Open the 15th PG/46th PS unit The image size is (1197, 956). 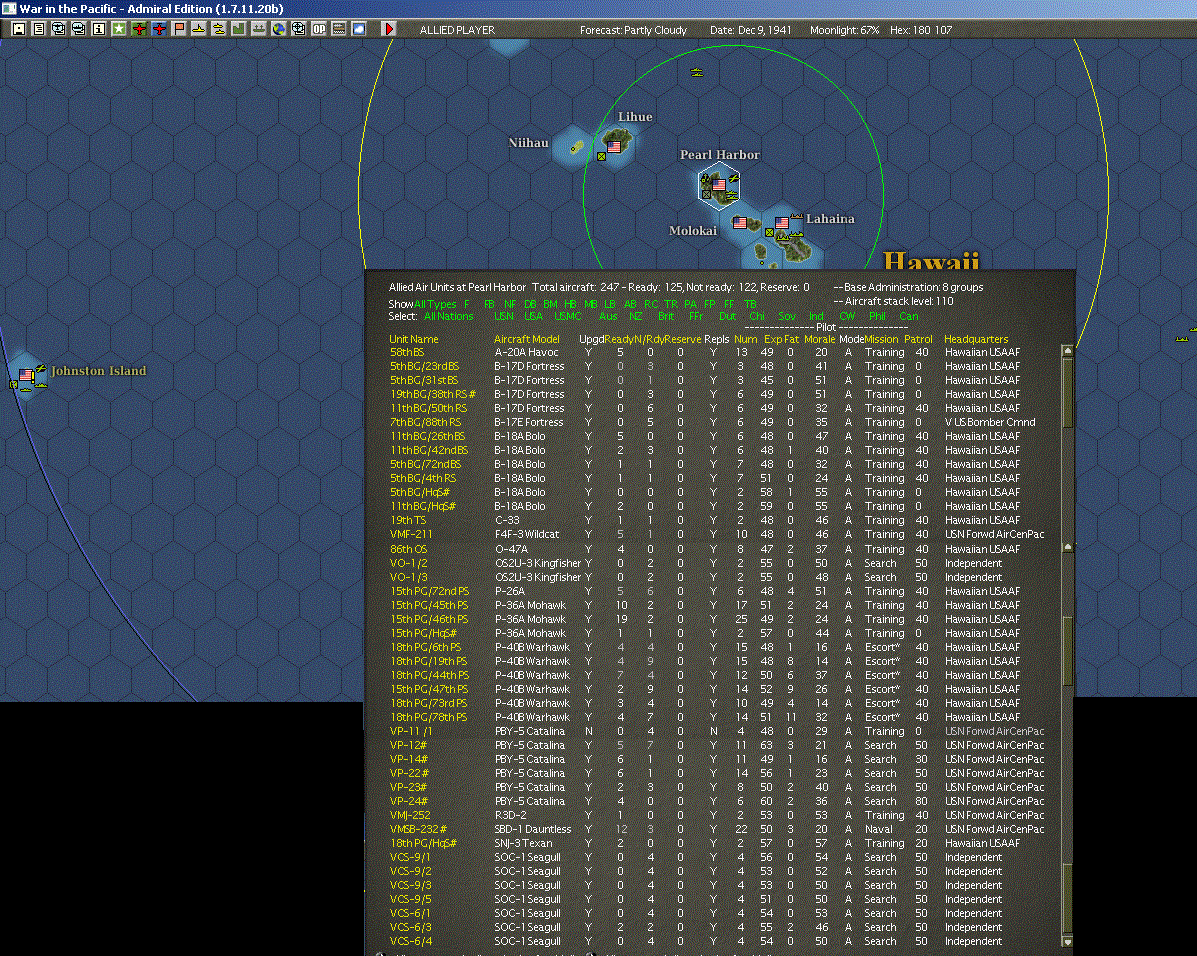pos(429,619)
